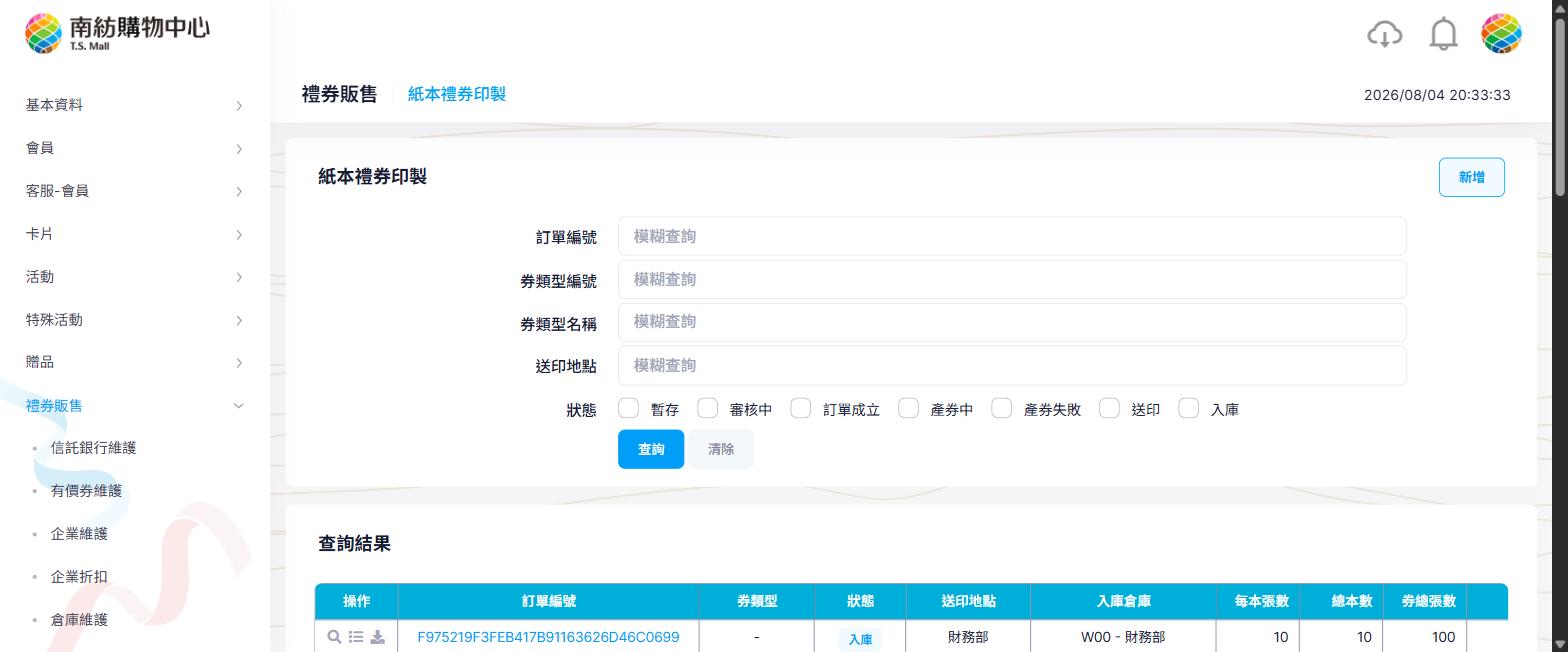Screen dimensions: 1568x652
Task: Click the 券類型編號 search field
Action: [x=1012, y=279]
